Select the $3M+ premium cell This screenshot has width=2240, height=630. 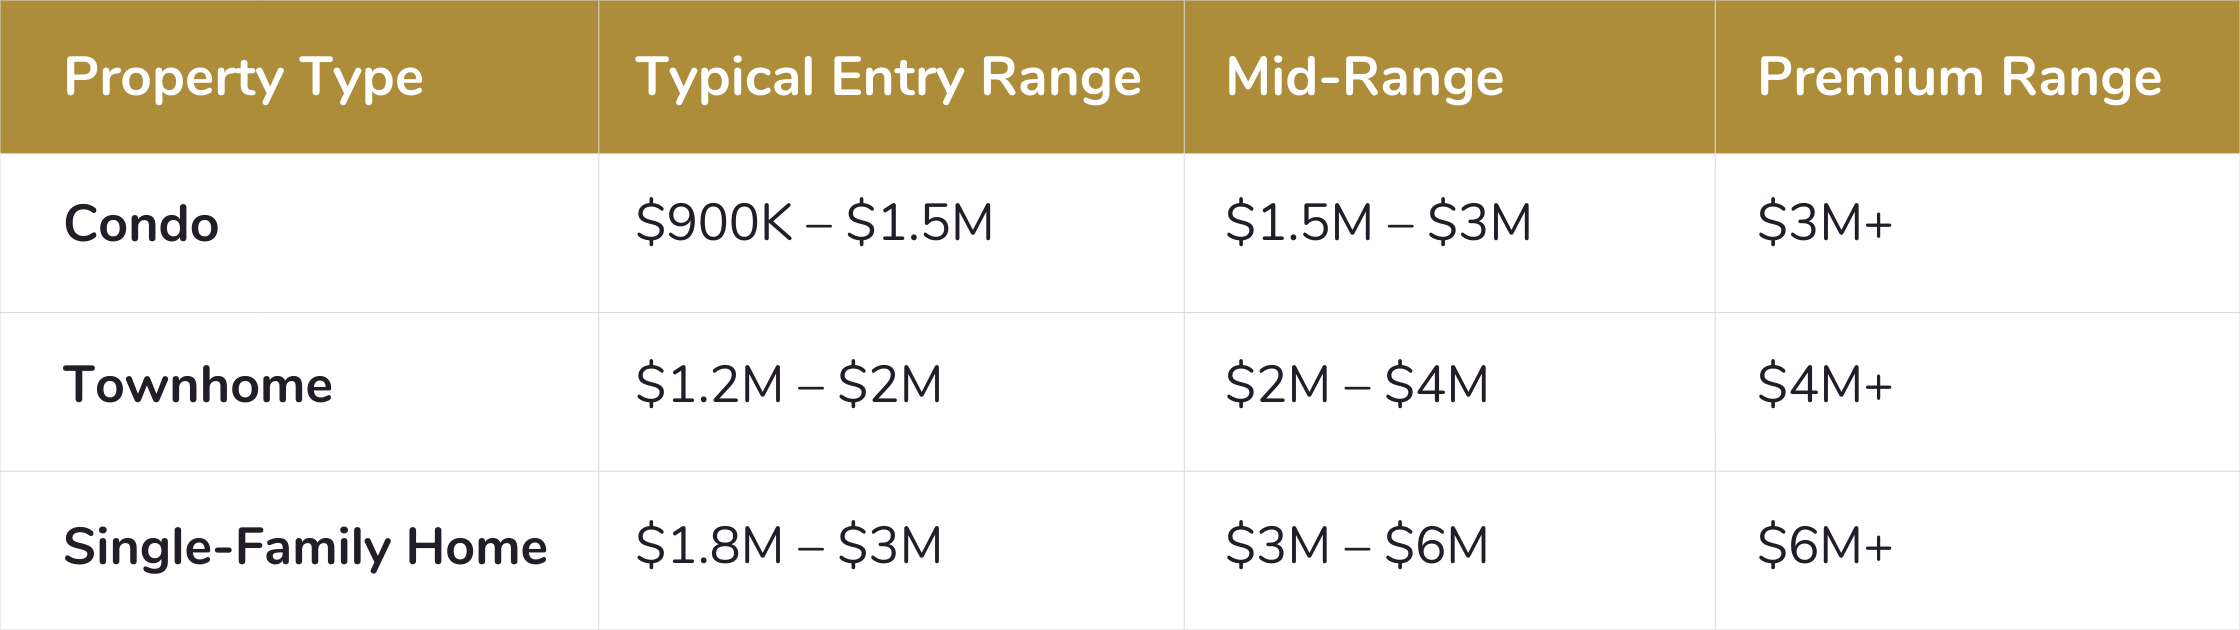click(x=1825, y=222)
